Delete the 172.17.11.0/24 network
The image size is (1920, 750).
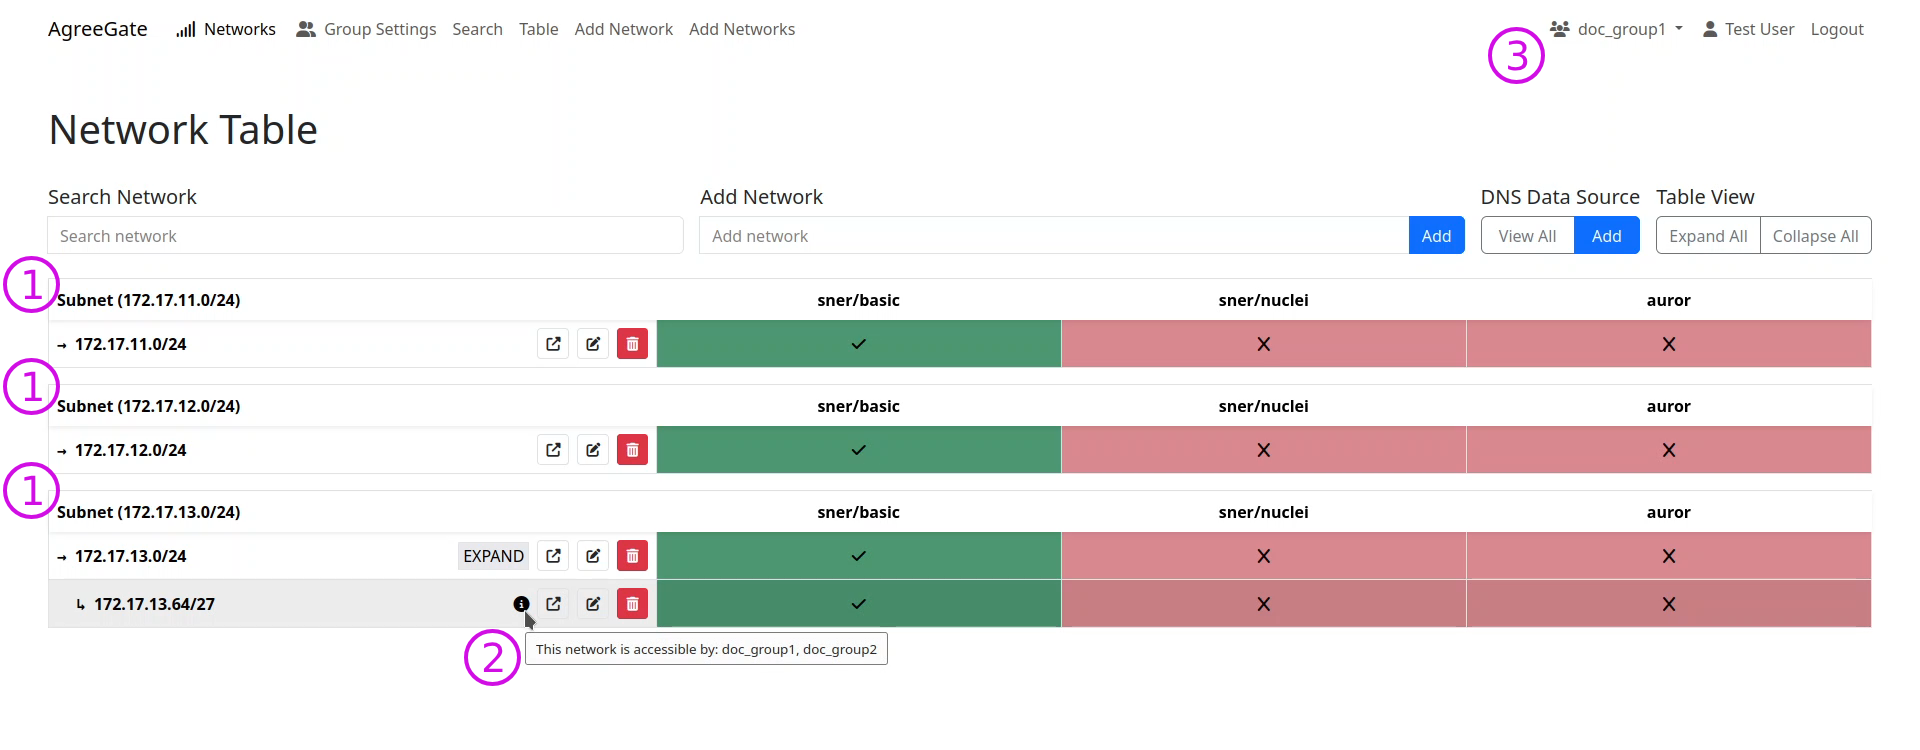click(632, 344)
